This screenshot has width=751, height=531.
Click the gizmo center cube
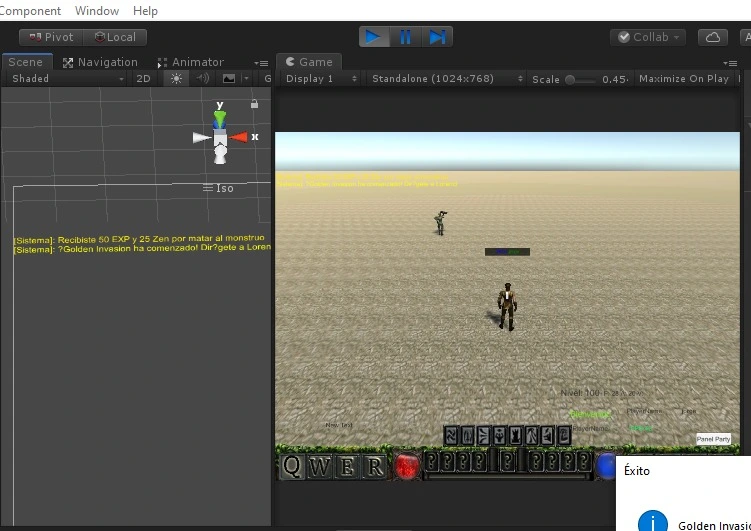220,138
